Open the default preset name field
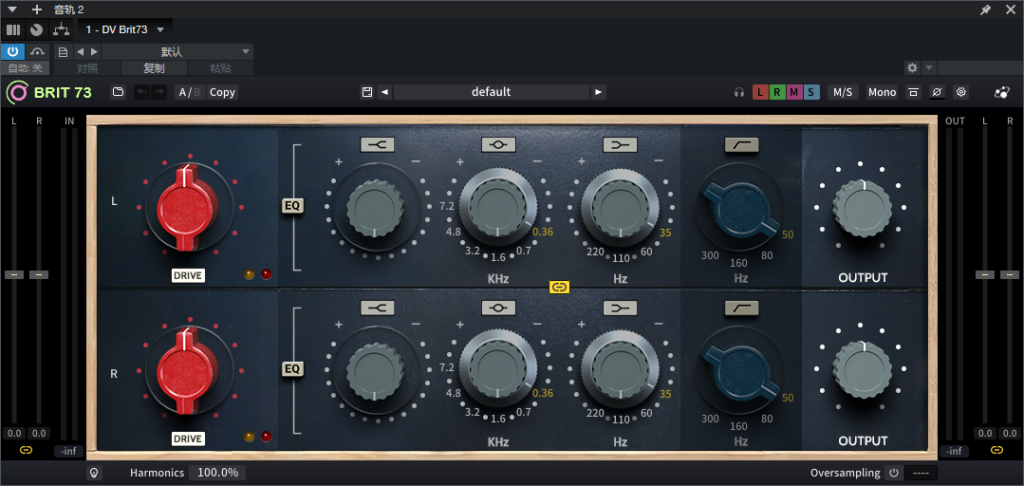 [x=491, y=92]
